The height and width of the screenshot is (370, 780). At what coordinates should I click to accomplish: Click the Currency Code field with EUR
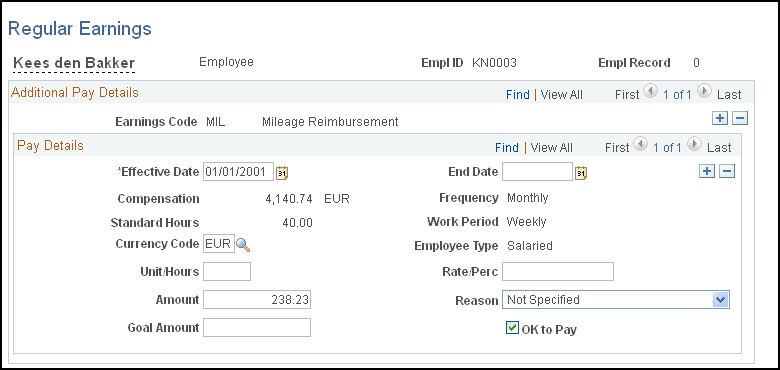coord(219,244)
